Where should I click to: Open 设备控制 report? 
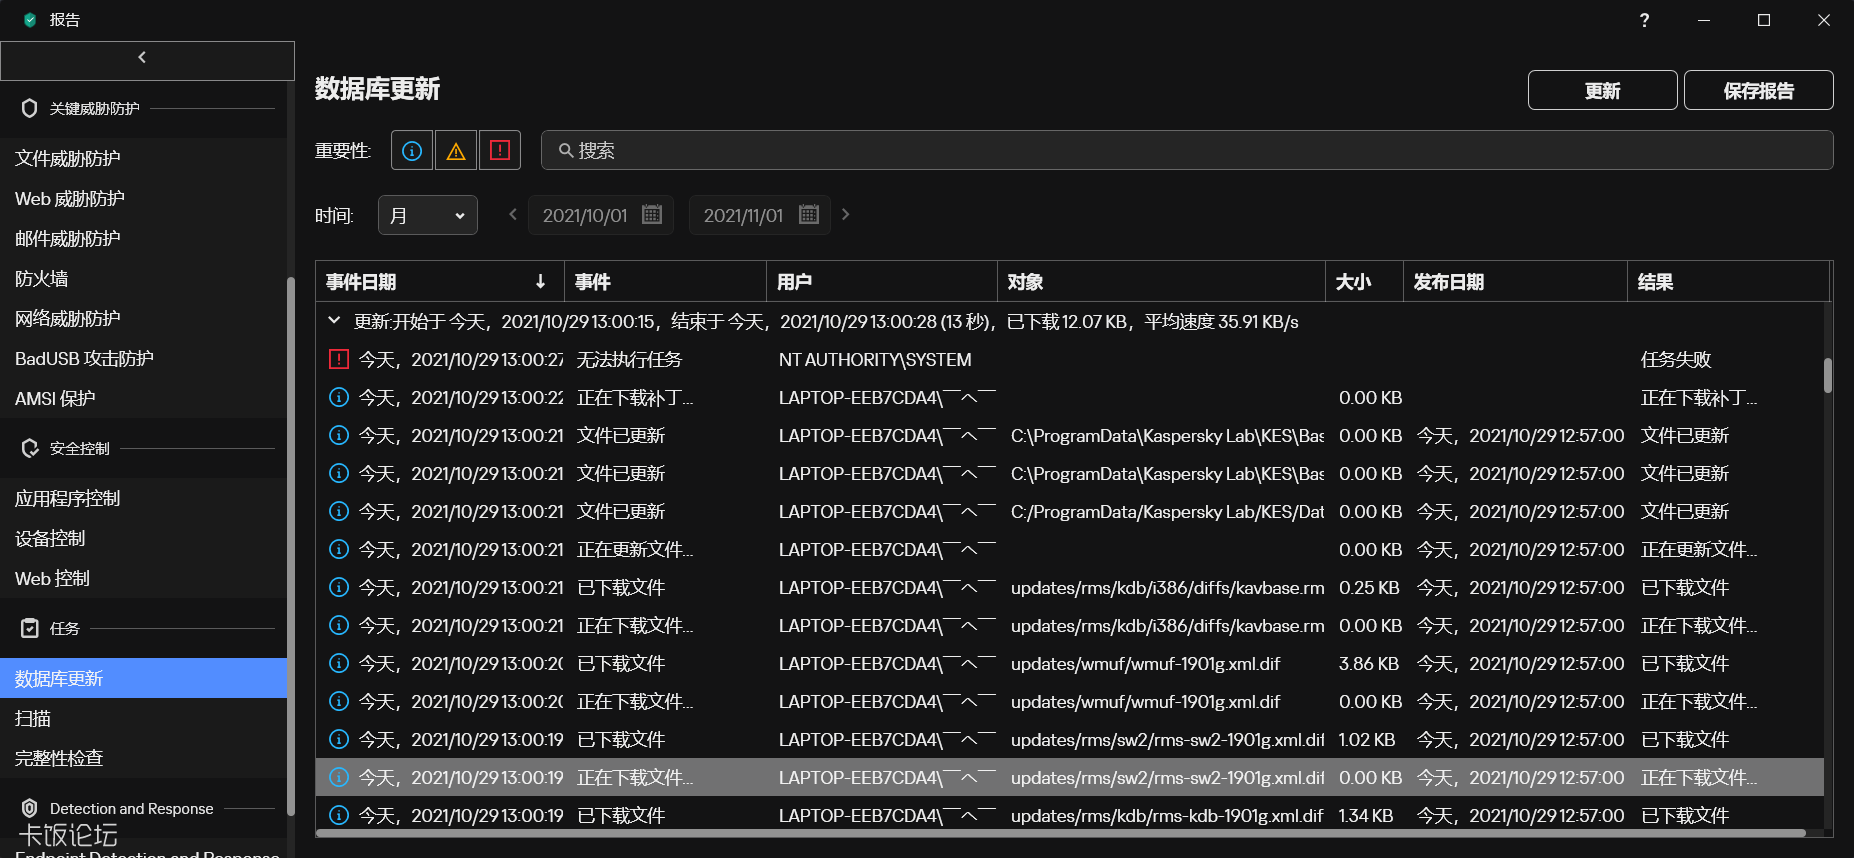pyautogui.click(x=143, y=538)
